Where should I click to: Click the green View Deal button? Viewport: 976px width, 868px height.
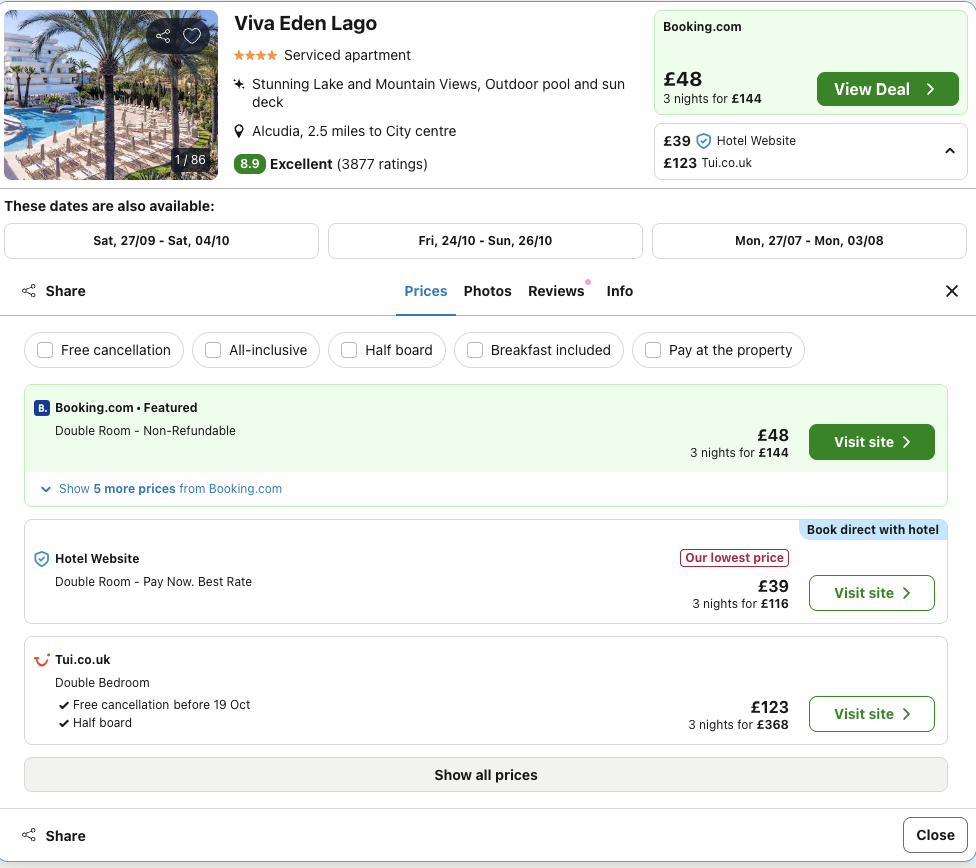click(x=888, y=89)
